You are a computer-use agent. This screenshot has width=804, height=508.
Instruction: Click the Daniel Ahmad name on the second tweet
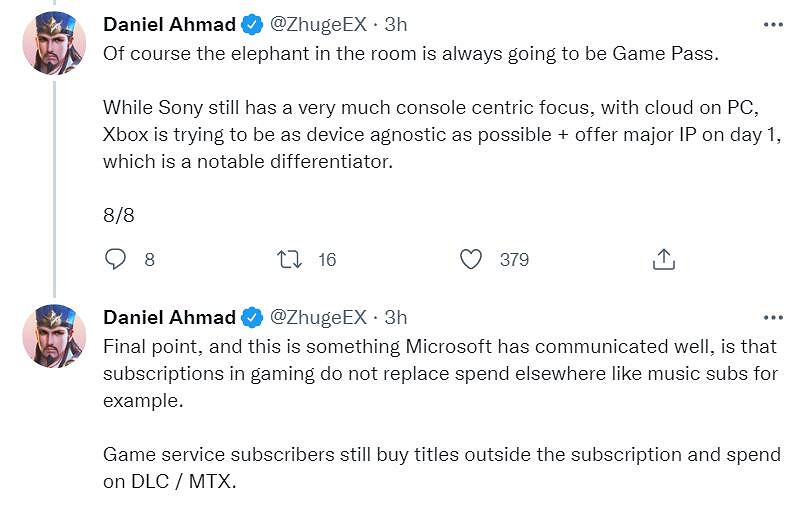tap(169, 318)
